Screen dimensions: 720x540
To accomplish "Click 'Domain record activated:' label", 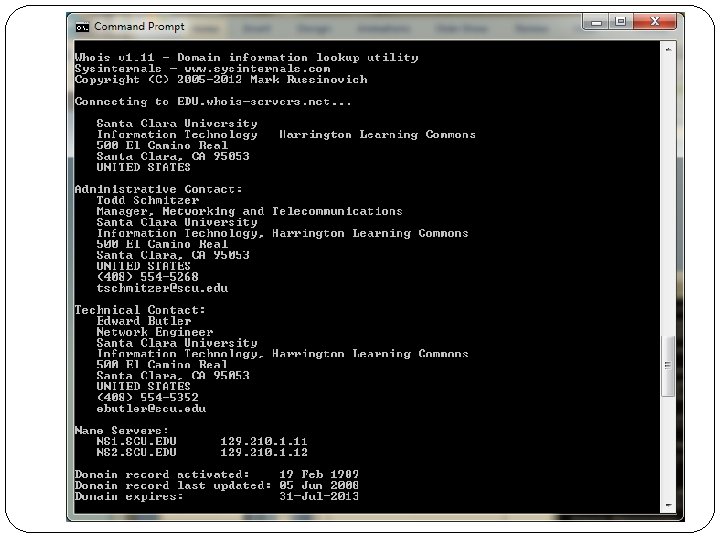I will pyautogui.click(x=162, y=474).
